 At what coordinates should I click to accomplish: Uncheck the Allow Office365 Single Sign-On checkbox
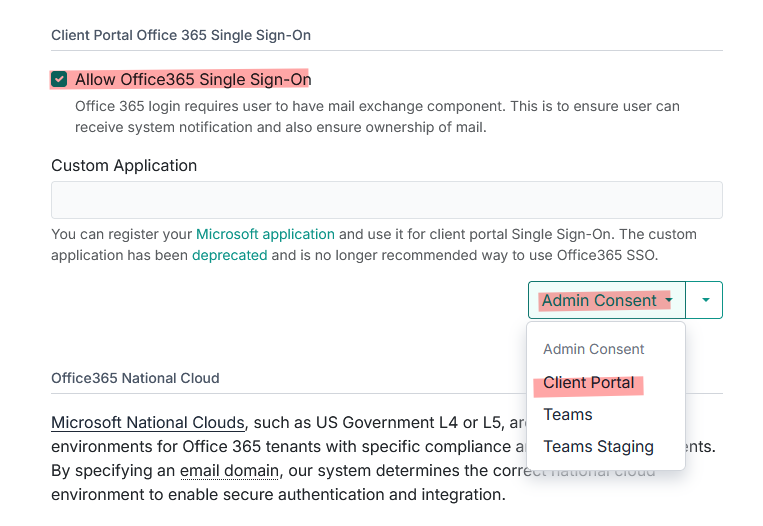(59, 79)
